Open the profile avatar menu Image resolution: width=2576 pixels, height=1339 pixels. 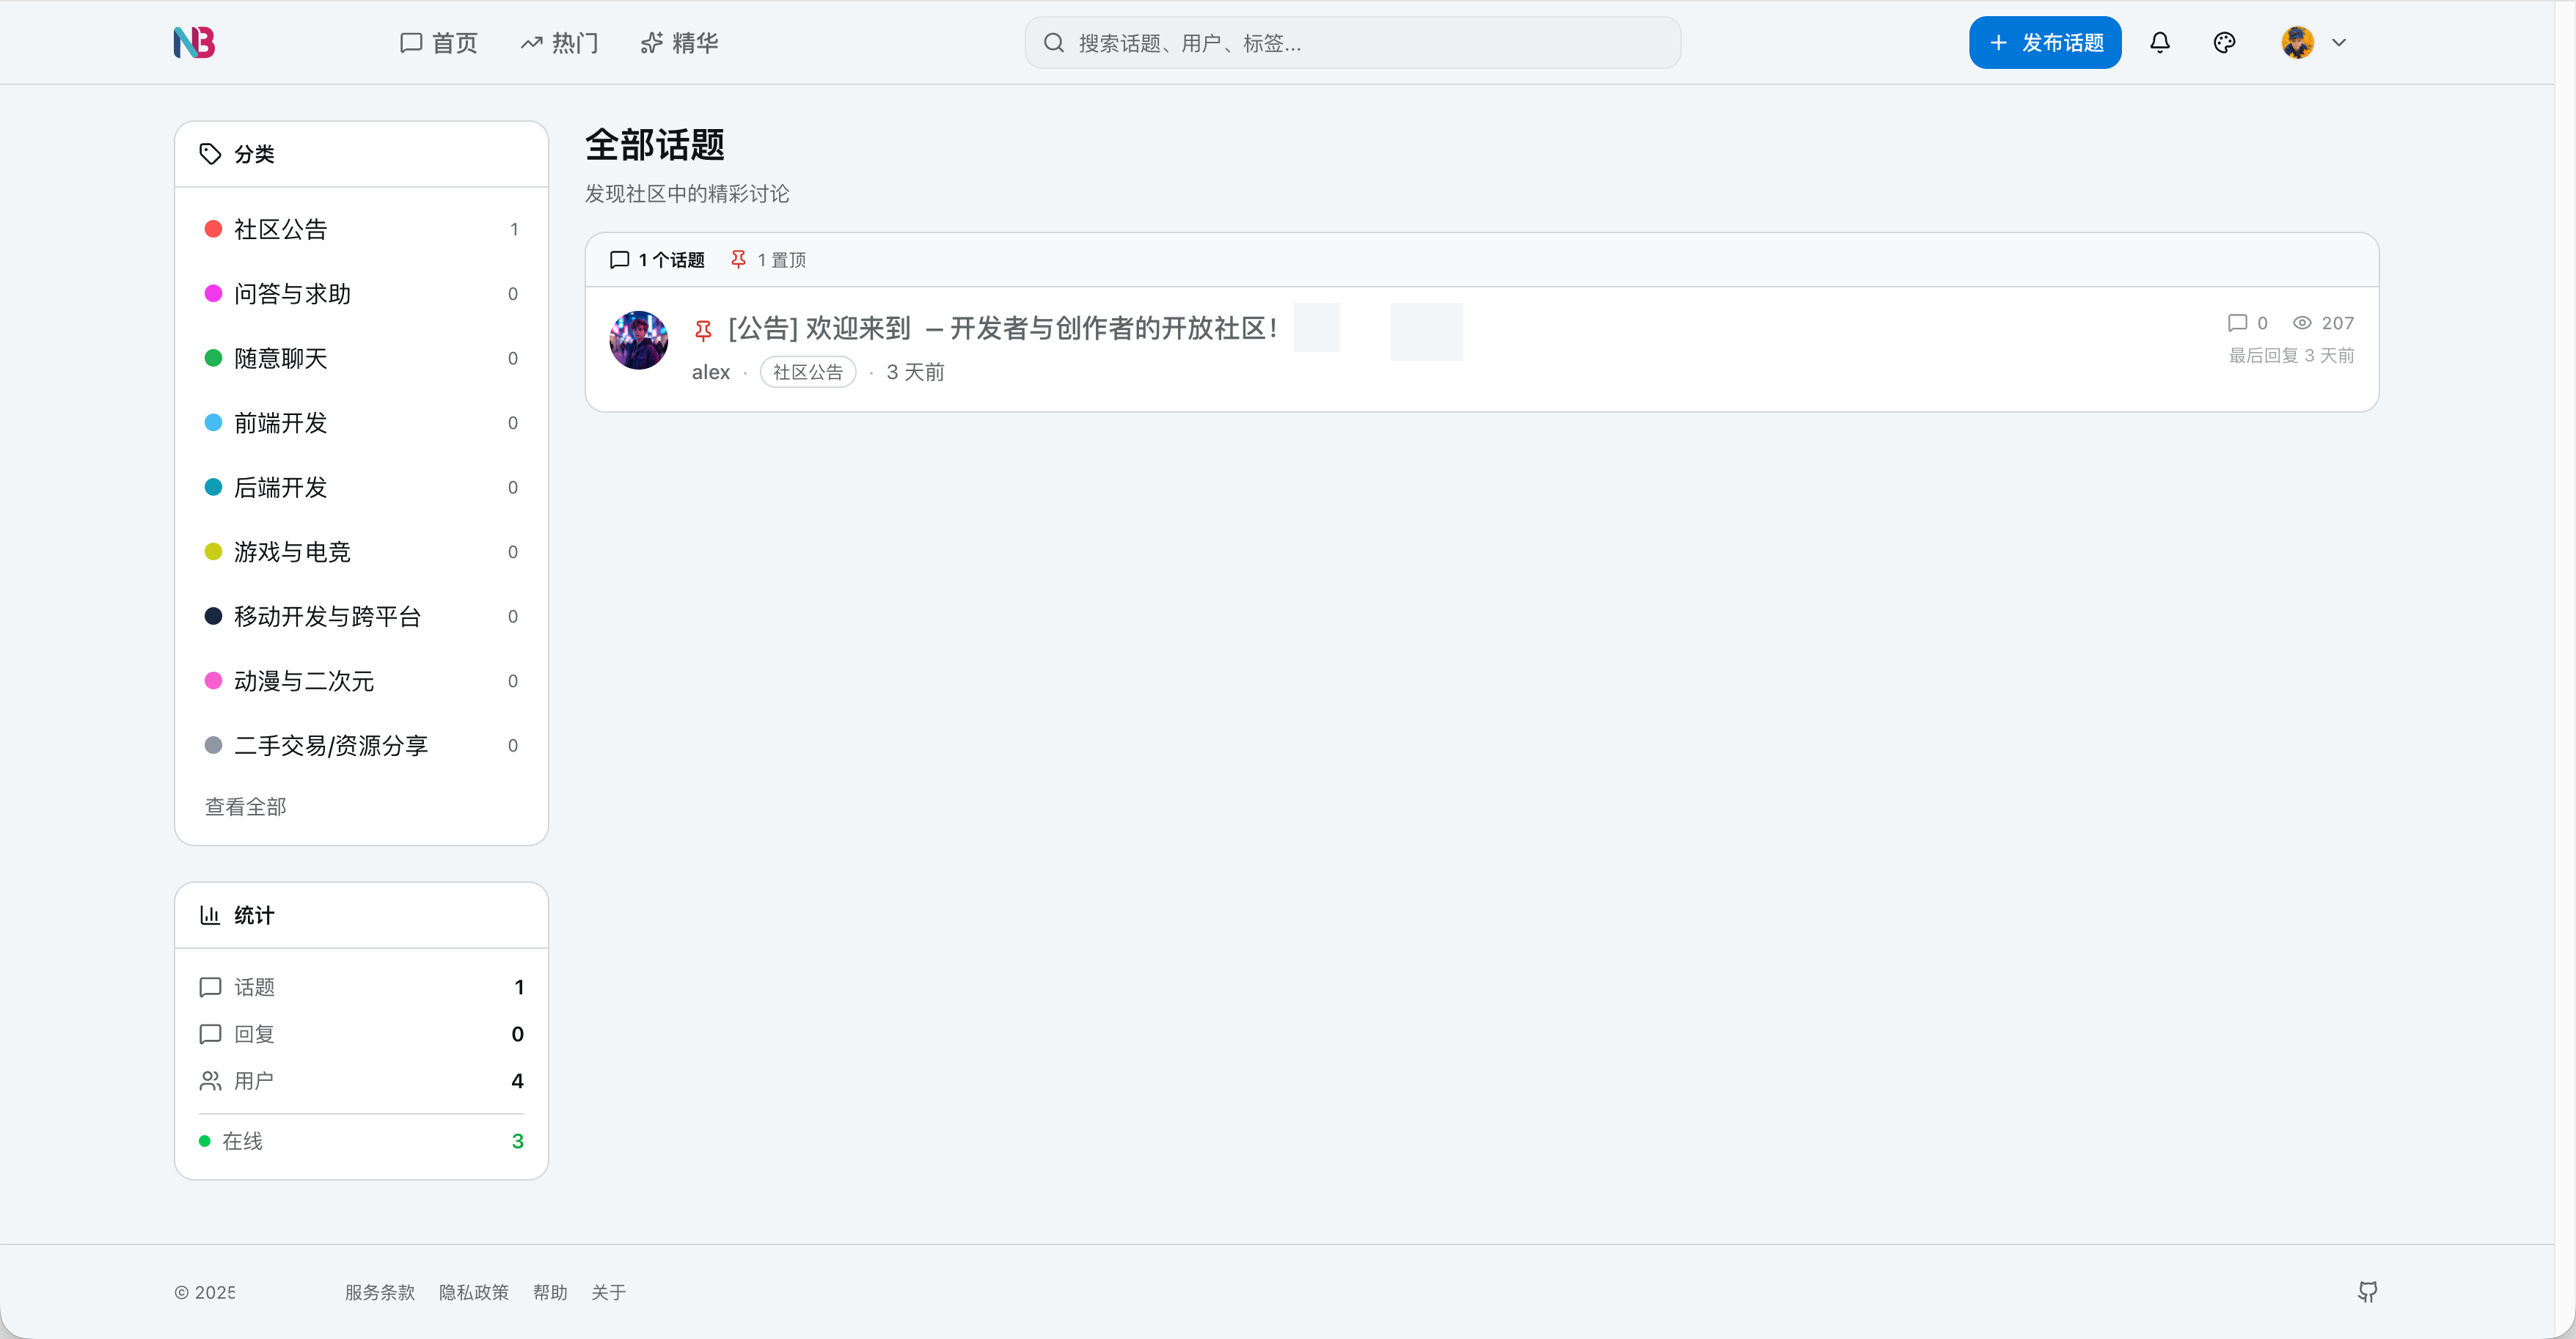[2297, 42]
